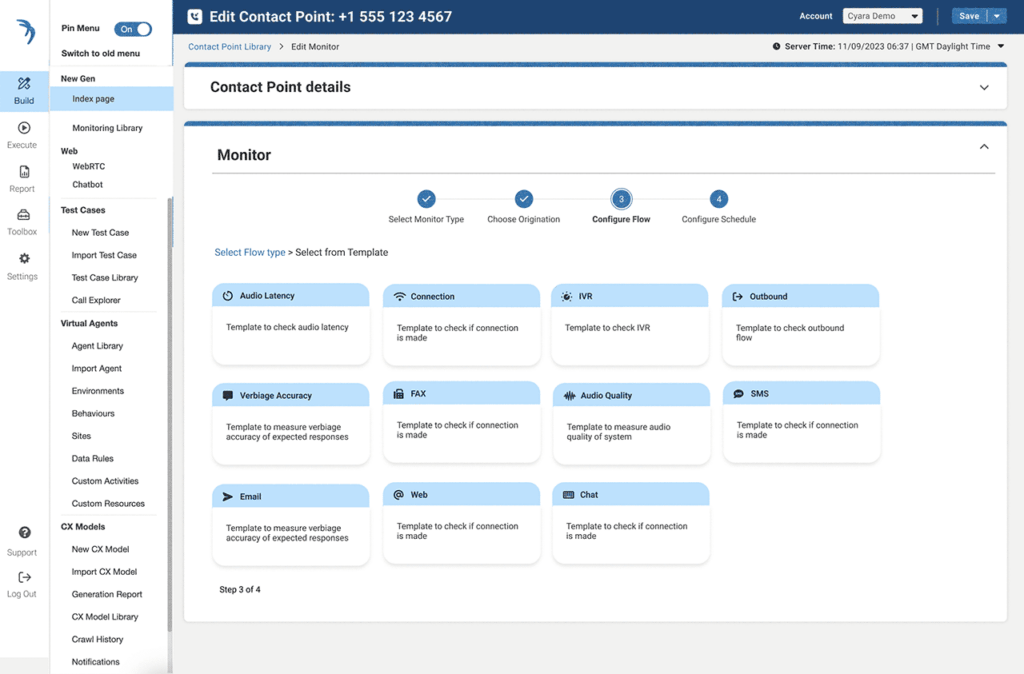The width and height of the screenshot is (1024, 674).
Task: Open Environments menu item
Action: (x=97, y=391)
